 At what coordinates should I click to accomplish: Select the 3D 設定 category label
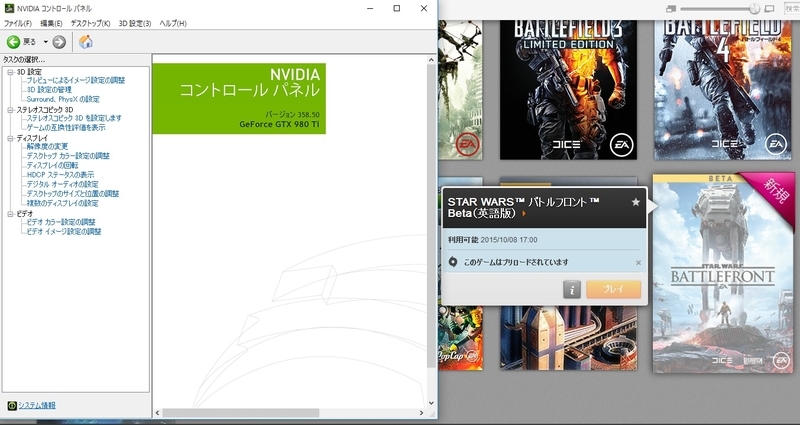pos(29,72)
